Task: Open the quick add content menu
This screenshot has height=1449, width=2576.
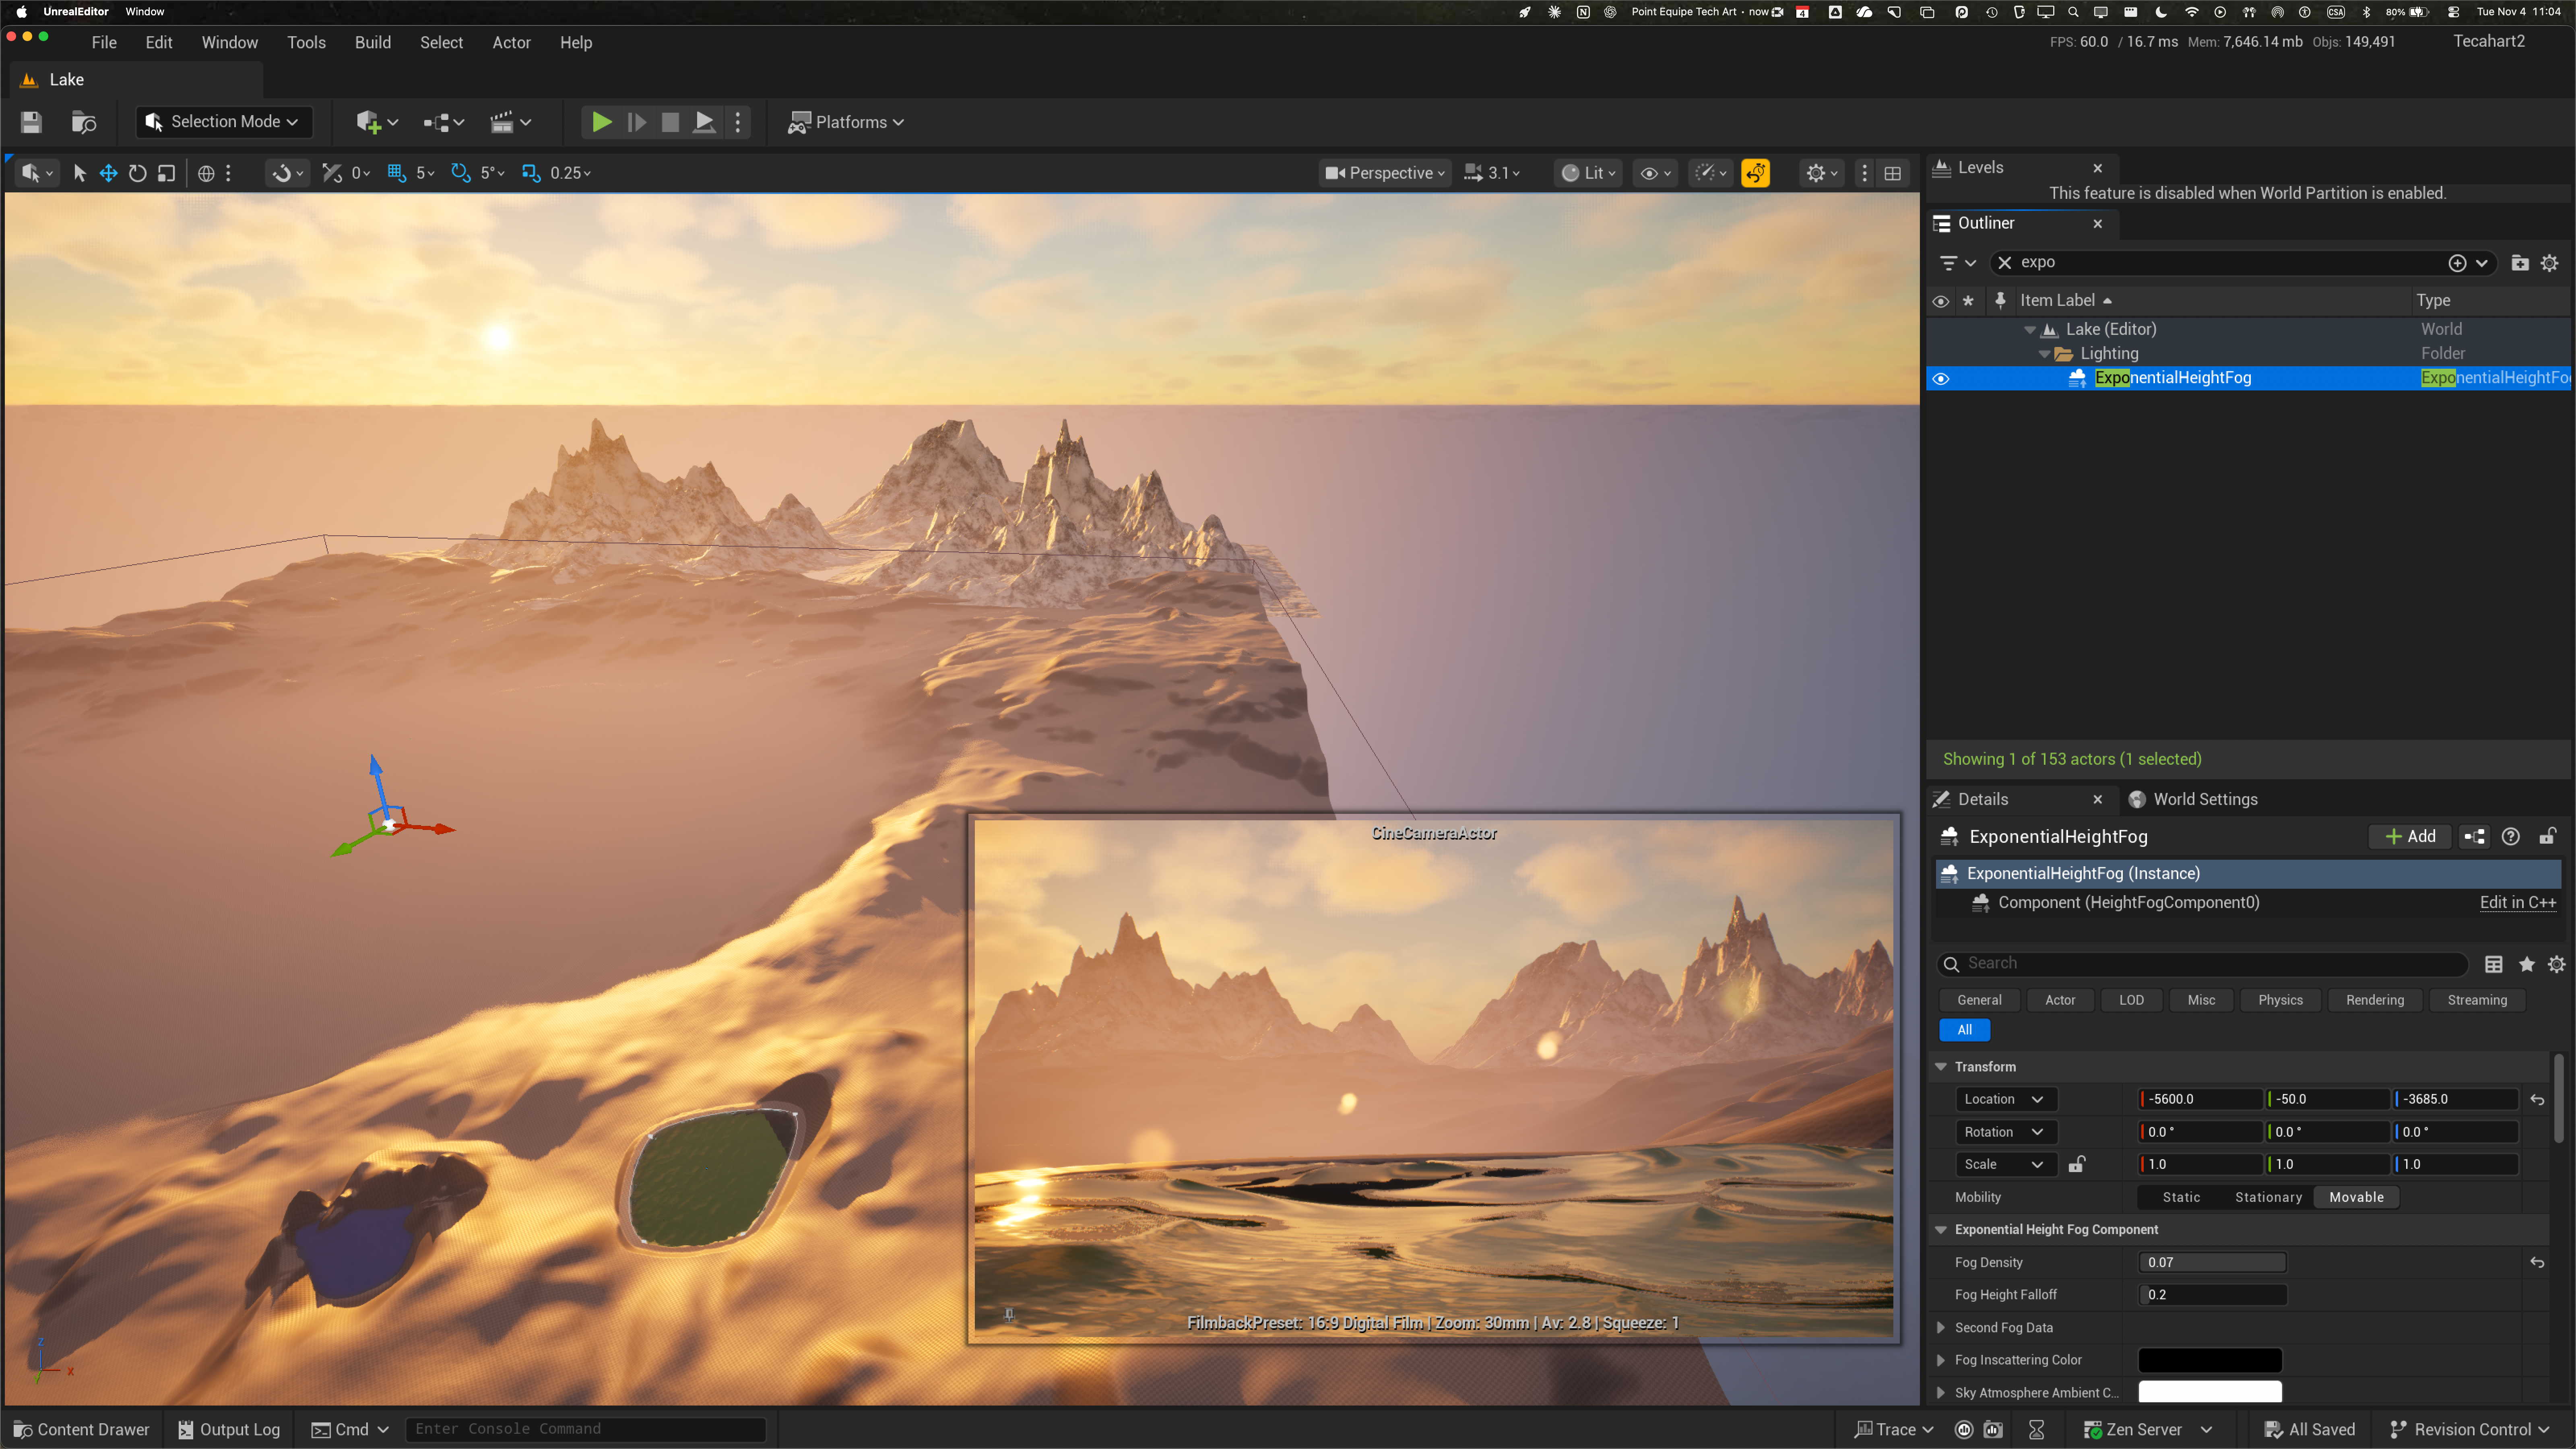Action: point(377,122)
